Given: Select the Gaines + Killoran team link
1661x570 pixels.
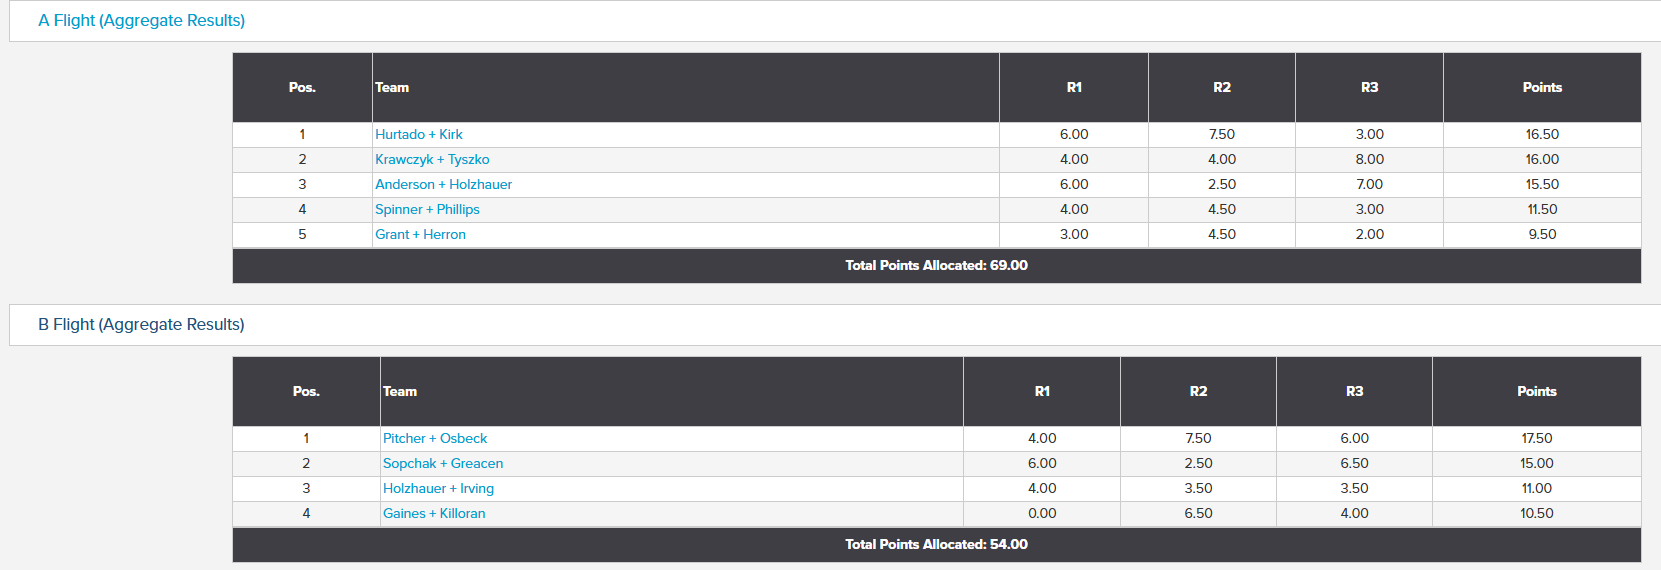Looking at the screenshot, I should click(434, 513).
